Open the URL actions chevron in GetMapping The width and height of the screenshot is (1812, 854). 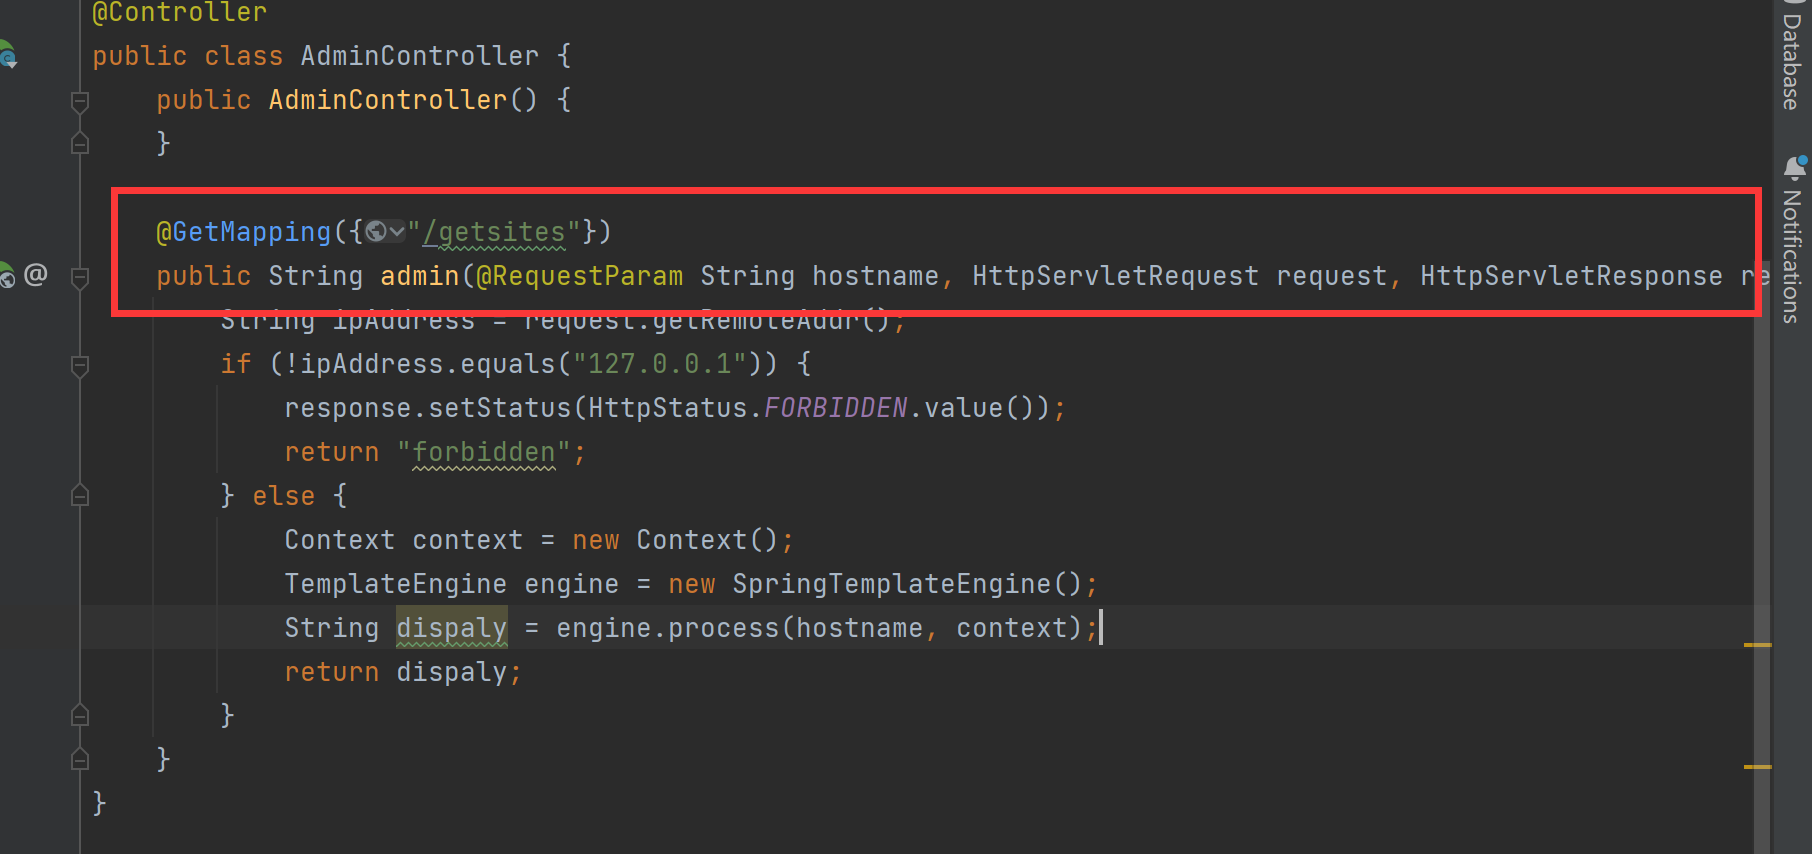coord(397,232)
